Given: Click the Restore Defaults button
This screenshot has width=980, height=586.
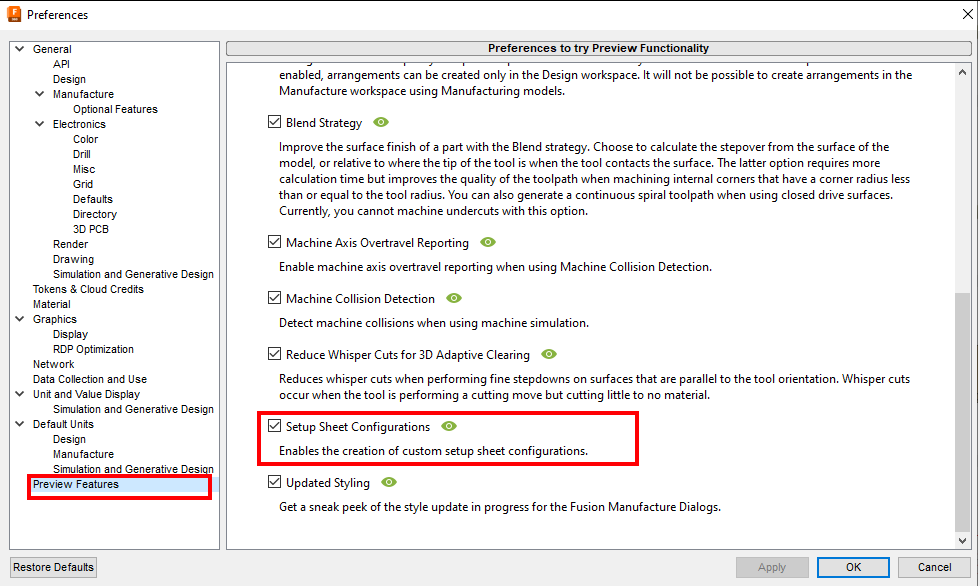Looking at the screenshot, I should point(52,567).
